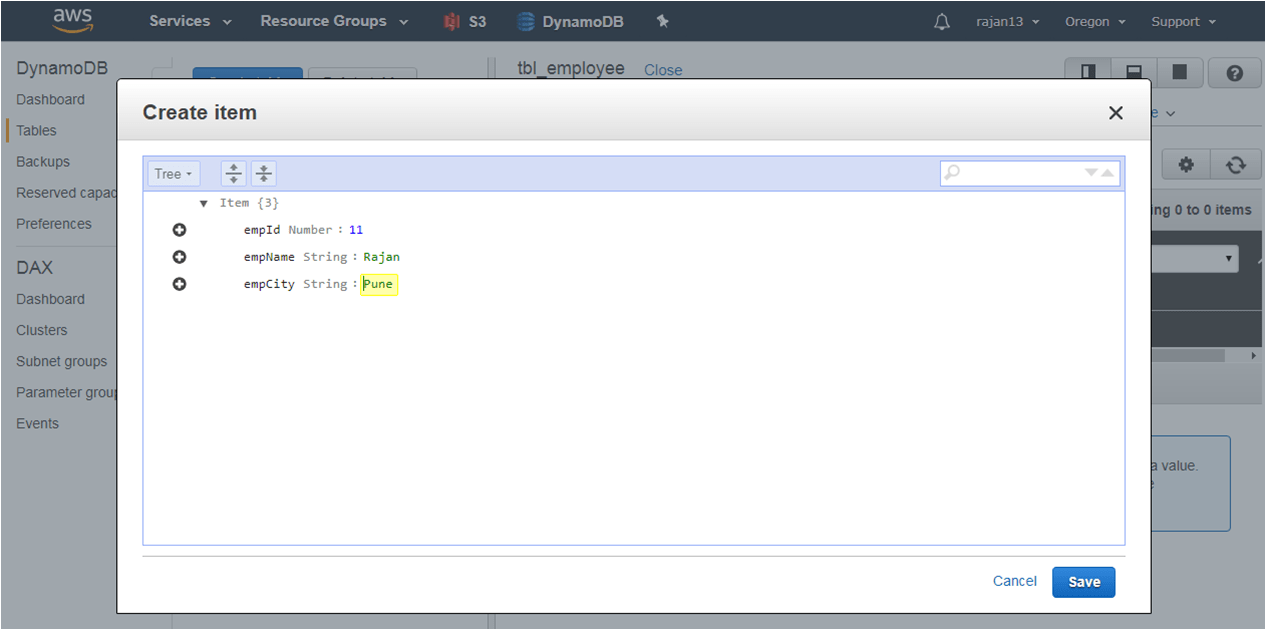Open the rajan13 account dropdown

point(1007,21)
